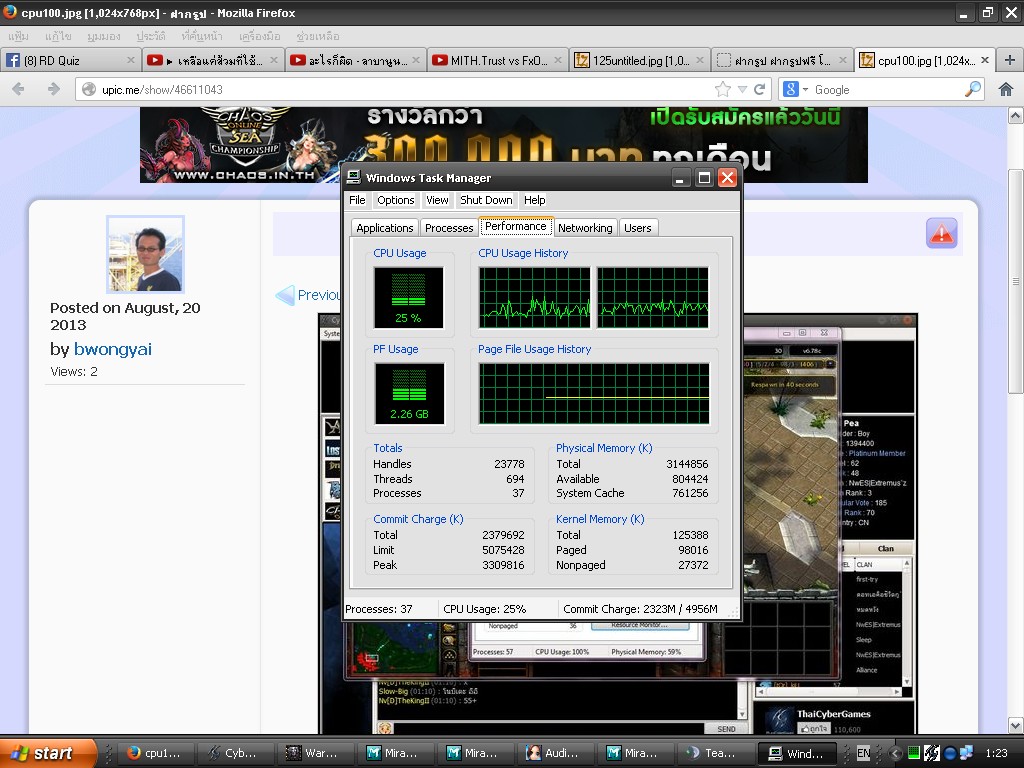
Task: Open the Help menu in Task Manager
Action: pos(534,200)
